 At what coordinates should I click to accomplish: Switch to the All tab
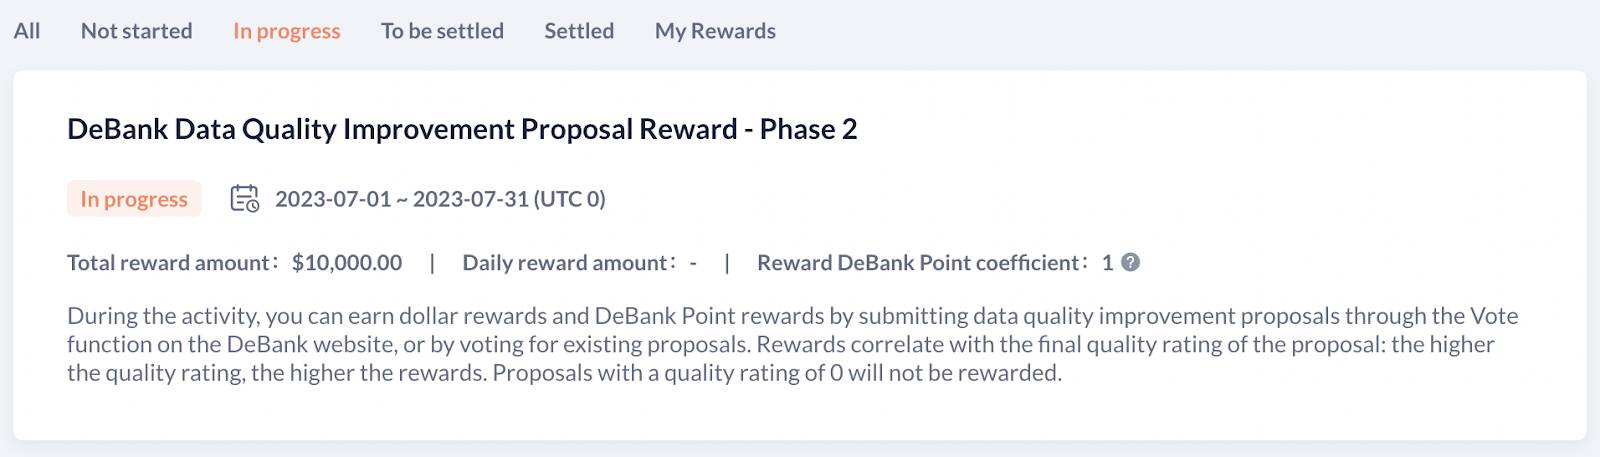(27, 30)
